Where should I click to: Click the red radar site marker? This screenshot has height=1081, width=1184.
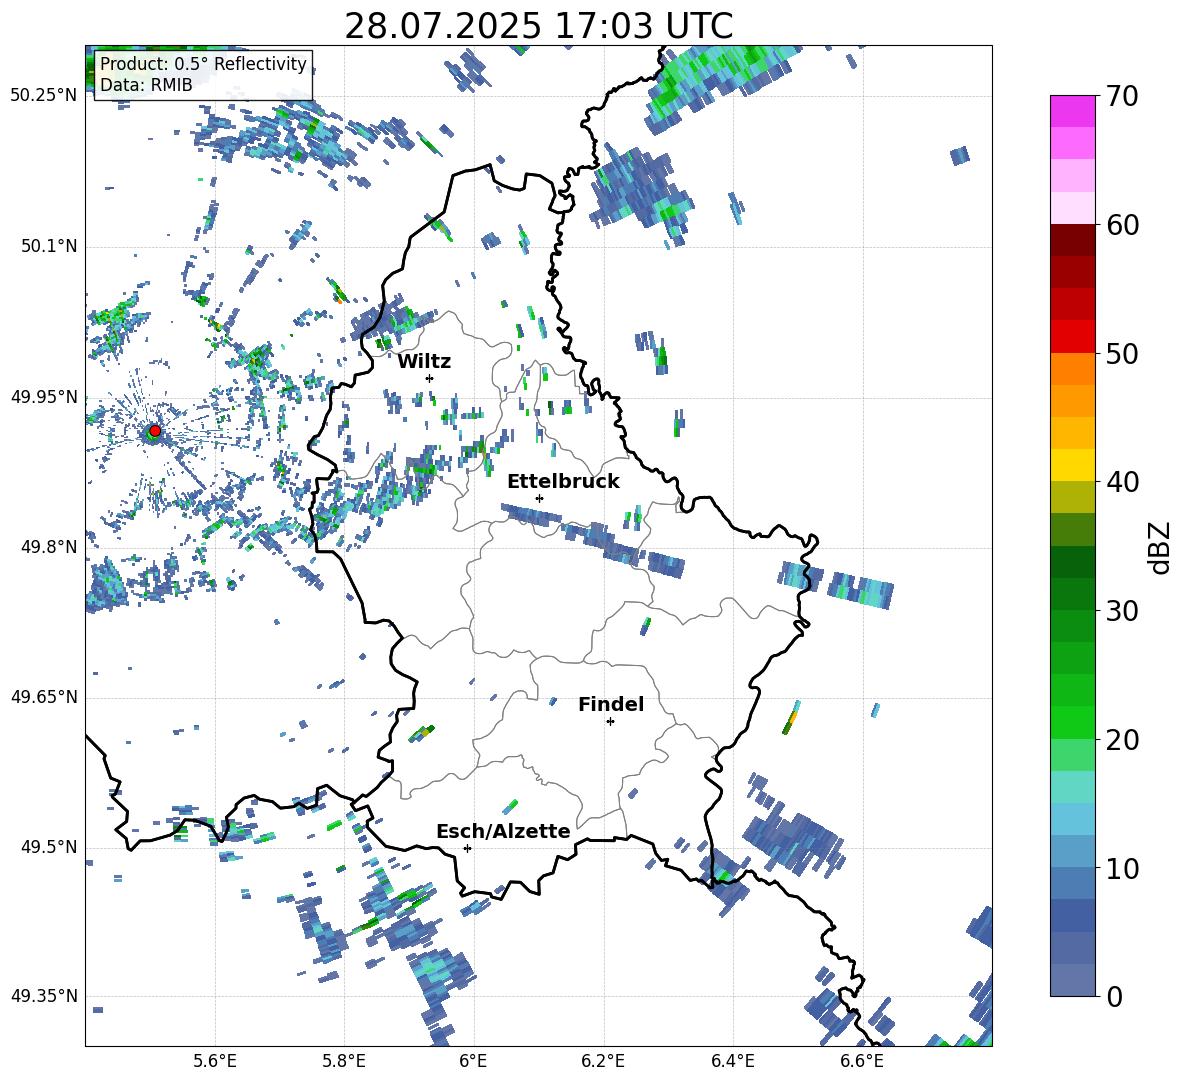coord(155,431)
